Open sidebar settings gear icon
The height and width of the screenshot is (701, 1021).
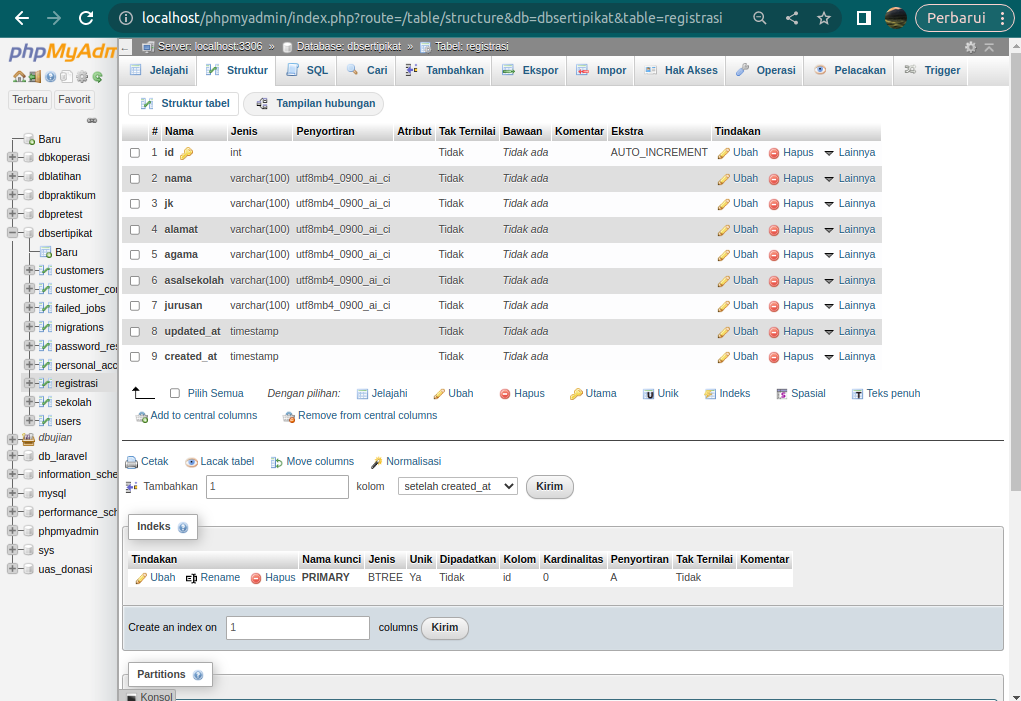(x=81, y=77)
